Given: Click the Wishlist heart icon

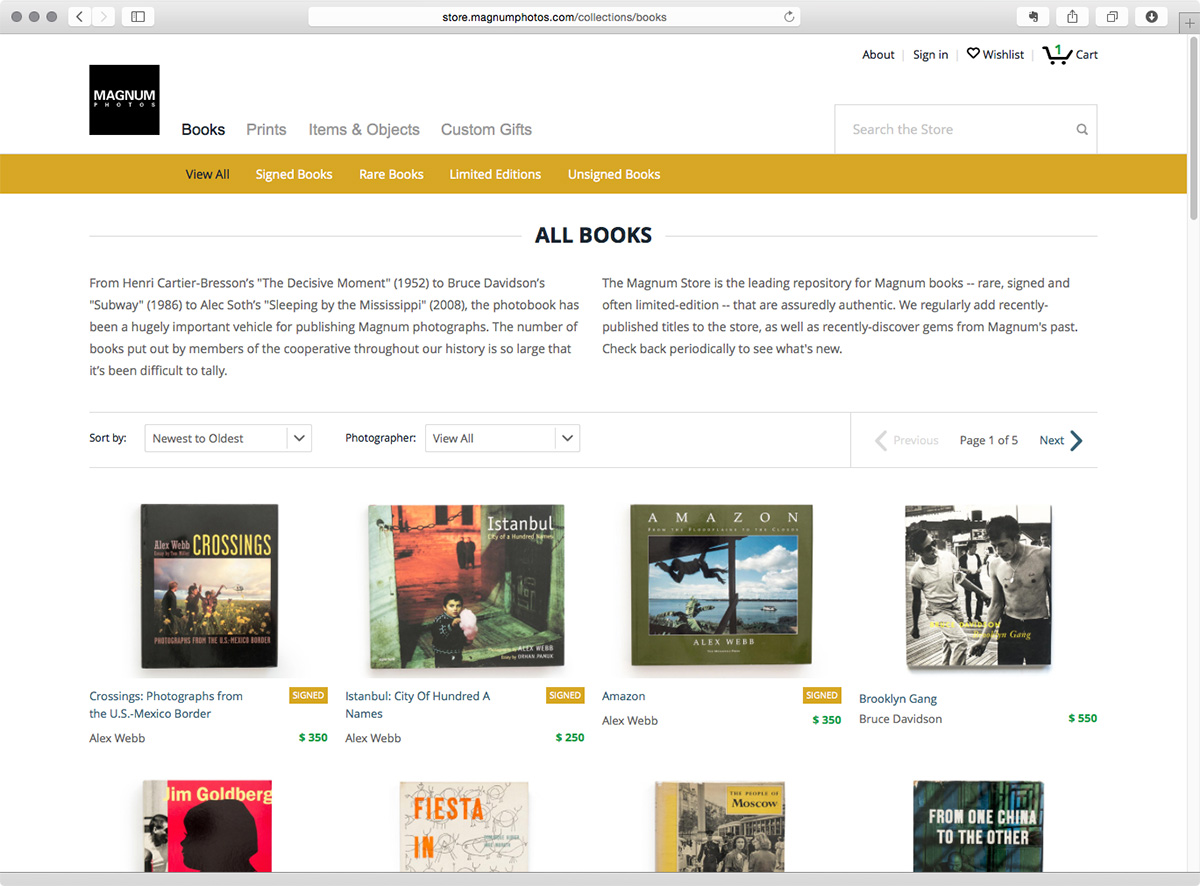Looking at the screenshot, I should [973, 54].
